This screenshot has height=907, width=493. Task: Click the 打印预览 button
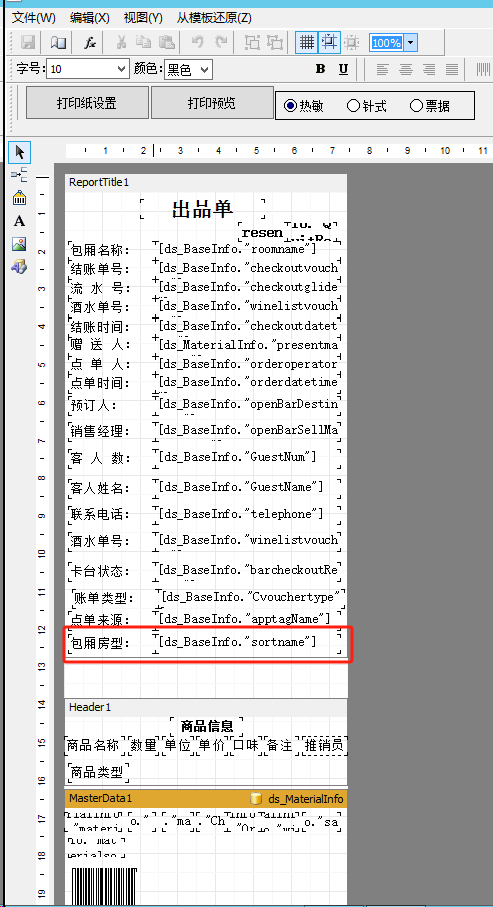(x=212, y=103)
